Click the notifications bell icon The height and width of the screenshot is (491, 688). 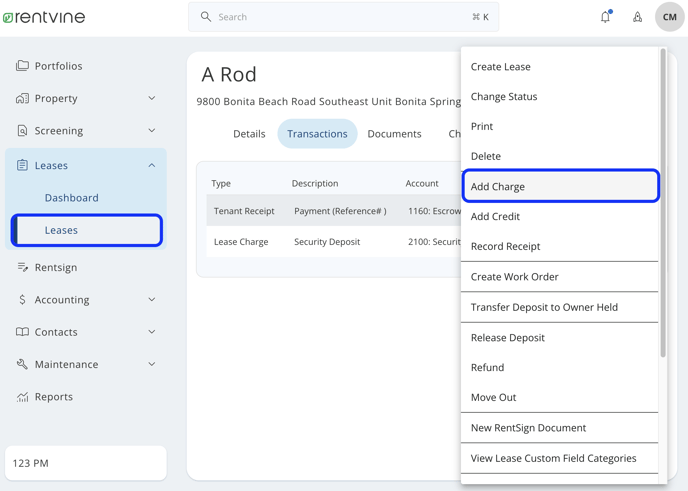point(606,17)
